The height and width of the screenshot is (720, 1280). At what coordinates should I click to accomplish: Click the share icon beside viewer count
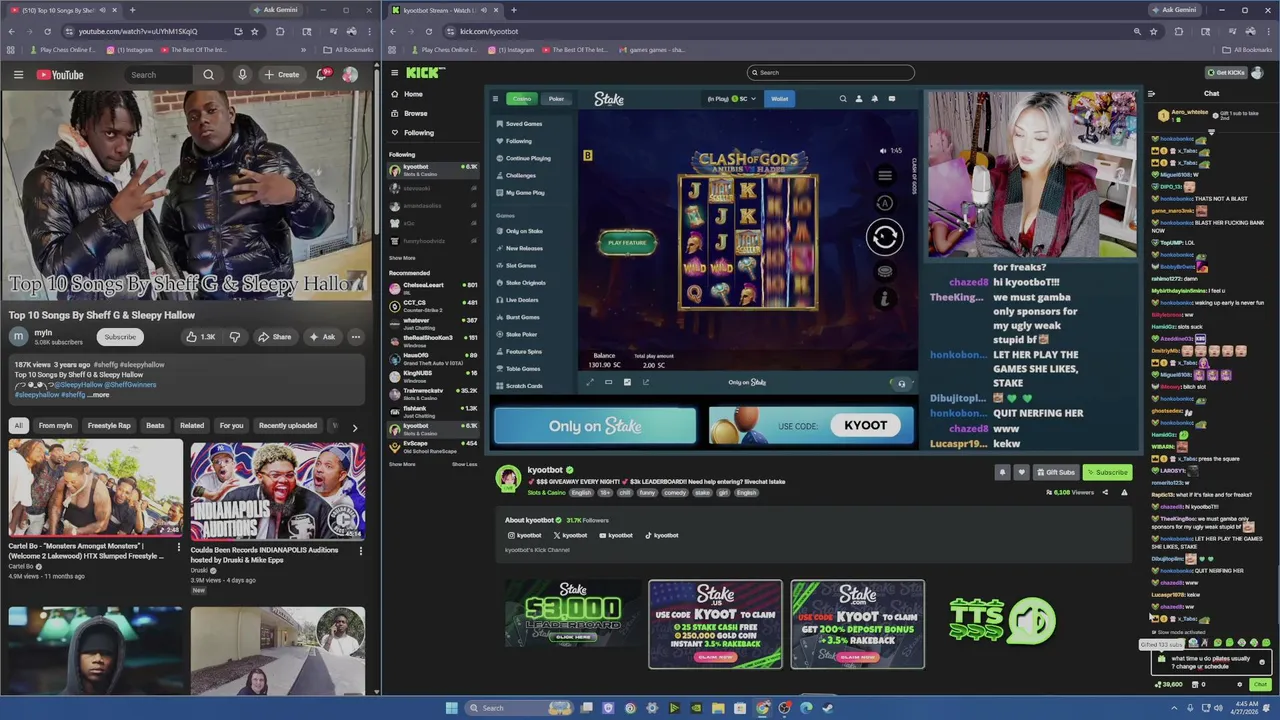pos(1105,492)
